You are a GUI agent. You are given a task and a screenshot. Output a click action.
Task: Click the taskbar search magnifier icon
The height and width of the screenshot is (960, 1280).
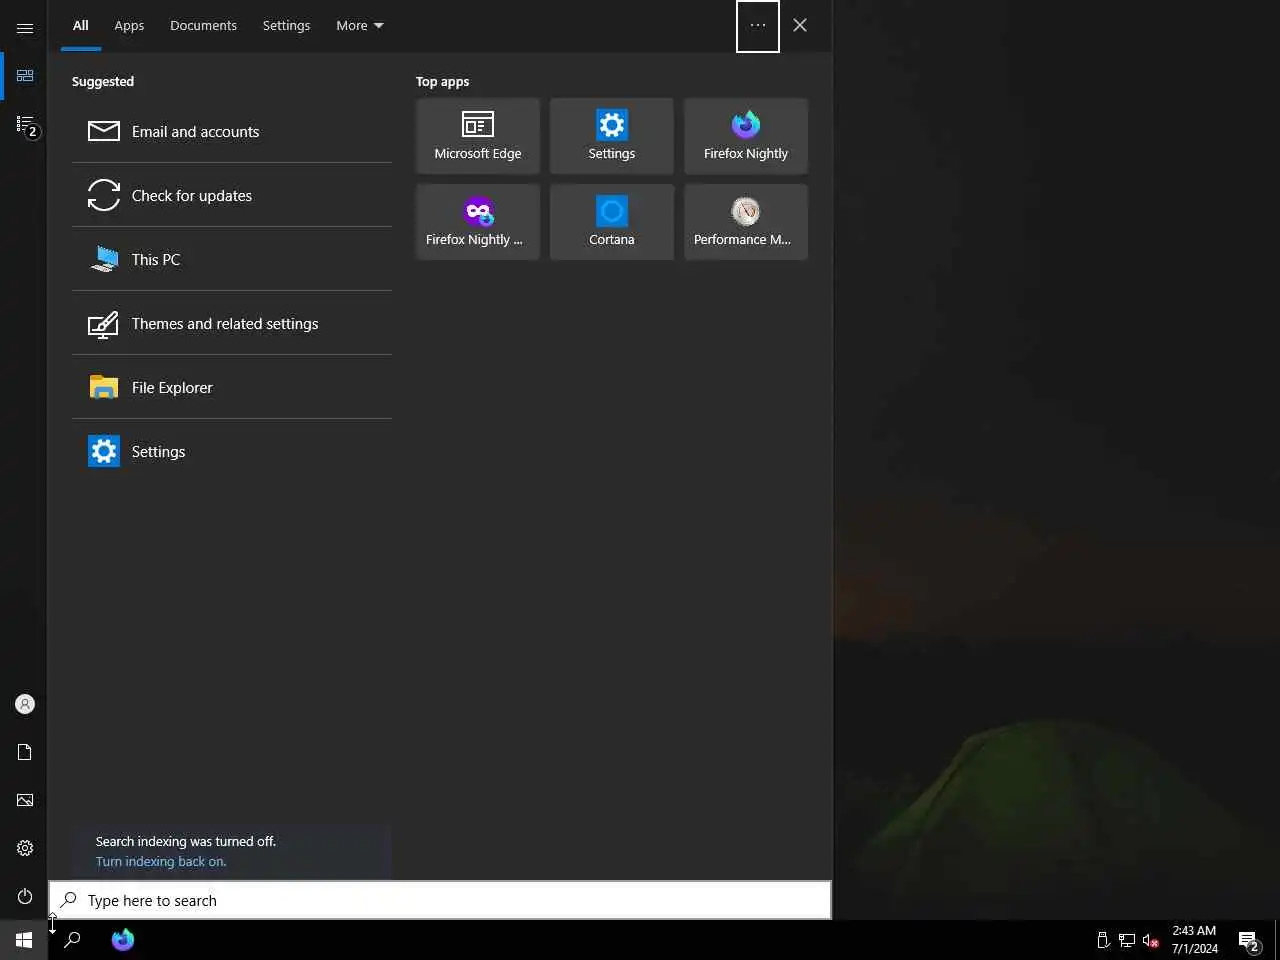click(x=72, y=940)
